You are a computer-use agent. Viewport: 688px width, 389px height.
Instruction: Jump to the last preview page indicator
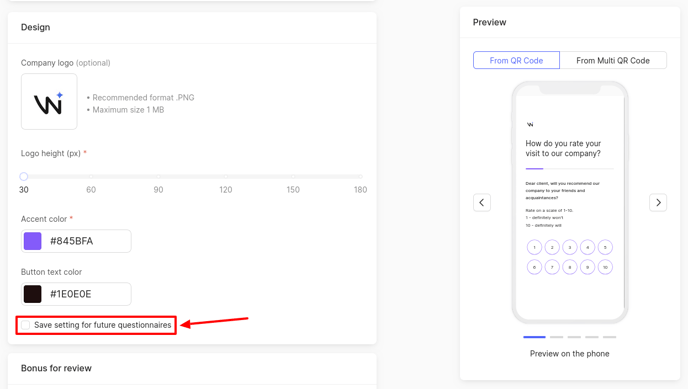609,337
